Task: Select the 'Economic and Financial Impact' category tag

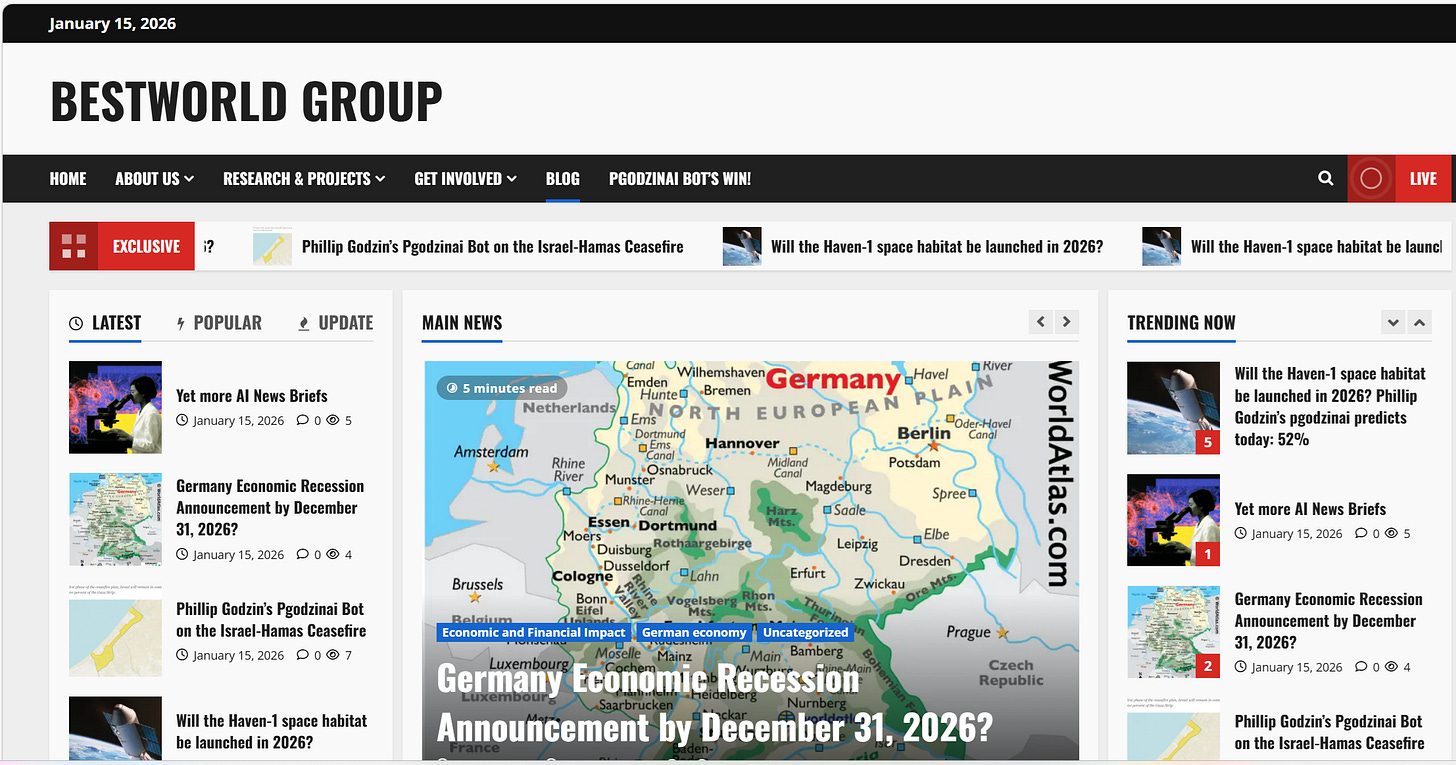Action: tap(534, 632)
